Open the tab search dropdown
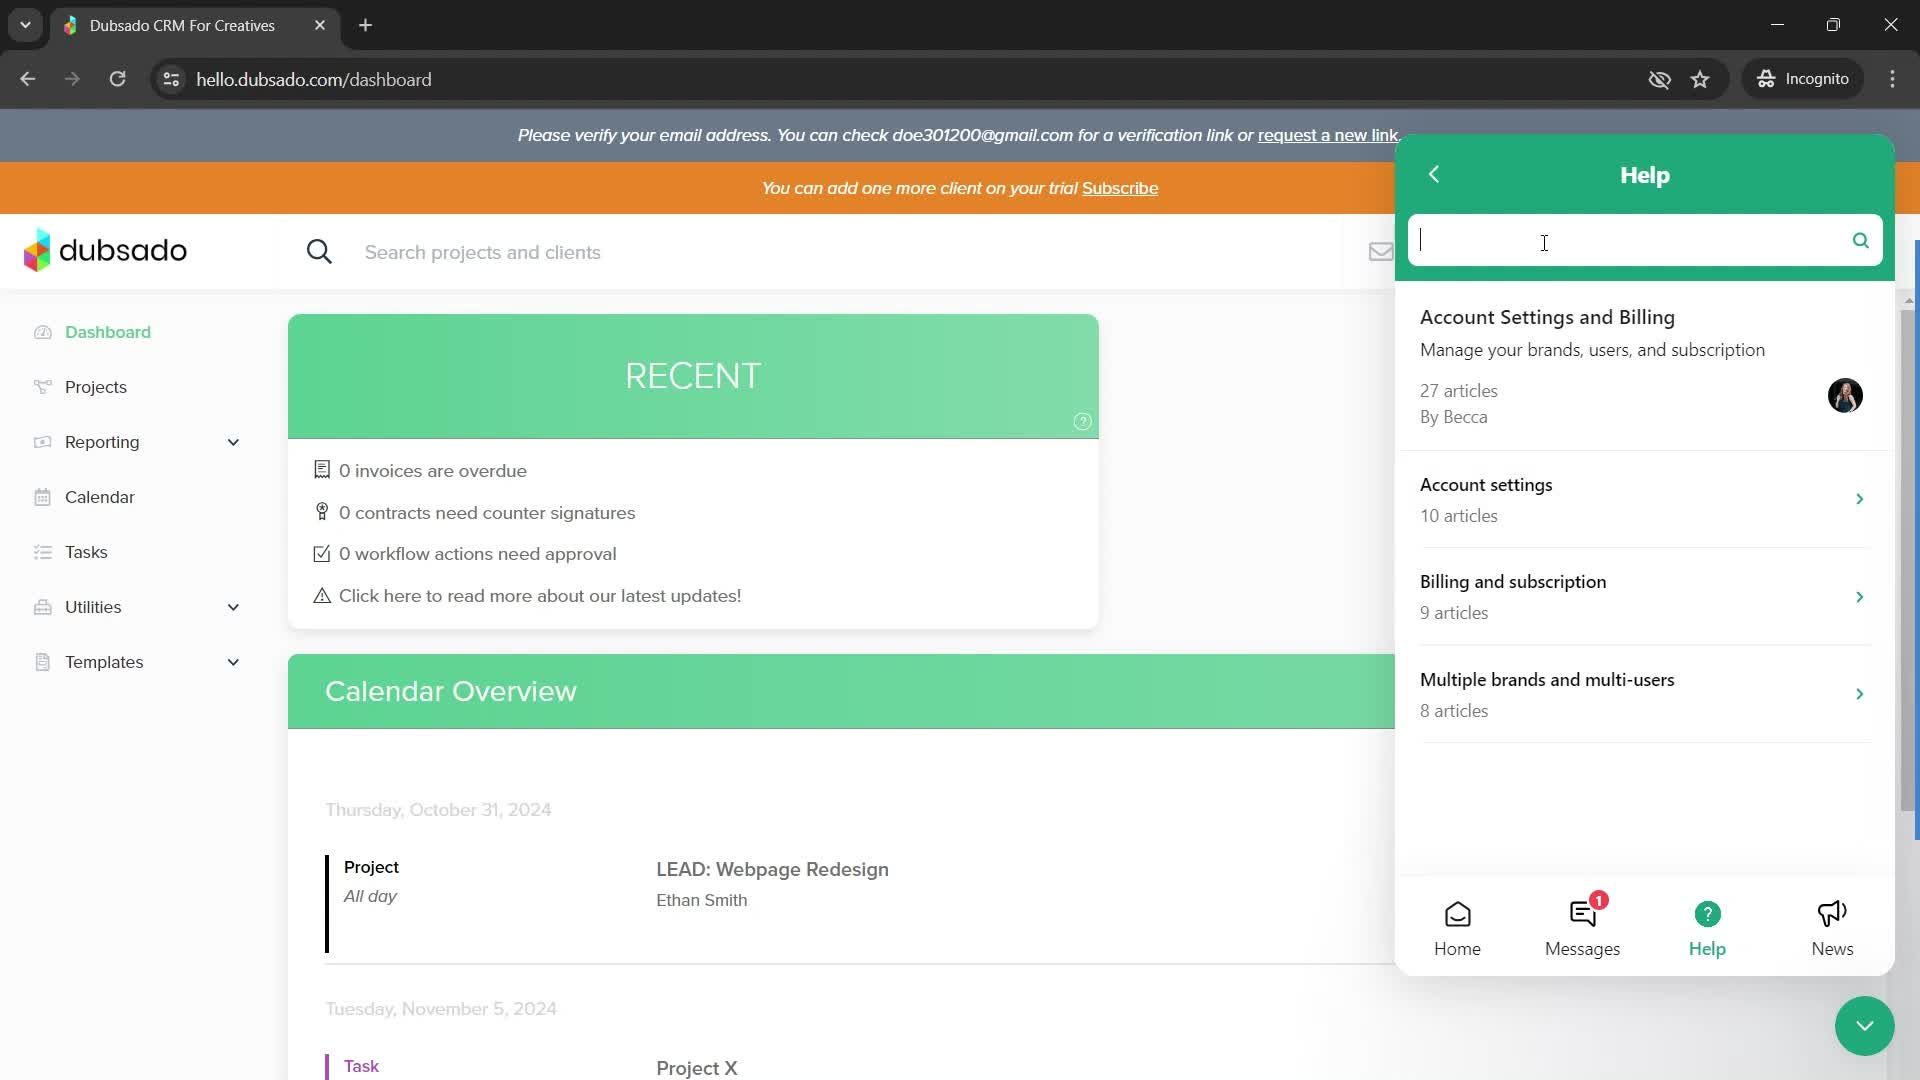The height and width of the screenshot is (1080, 1920). (25, 25)
